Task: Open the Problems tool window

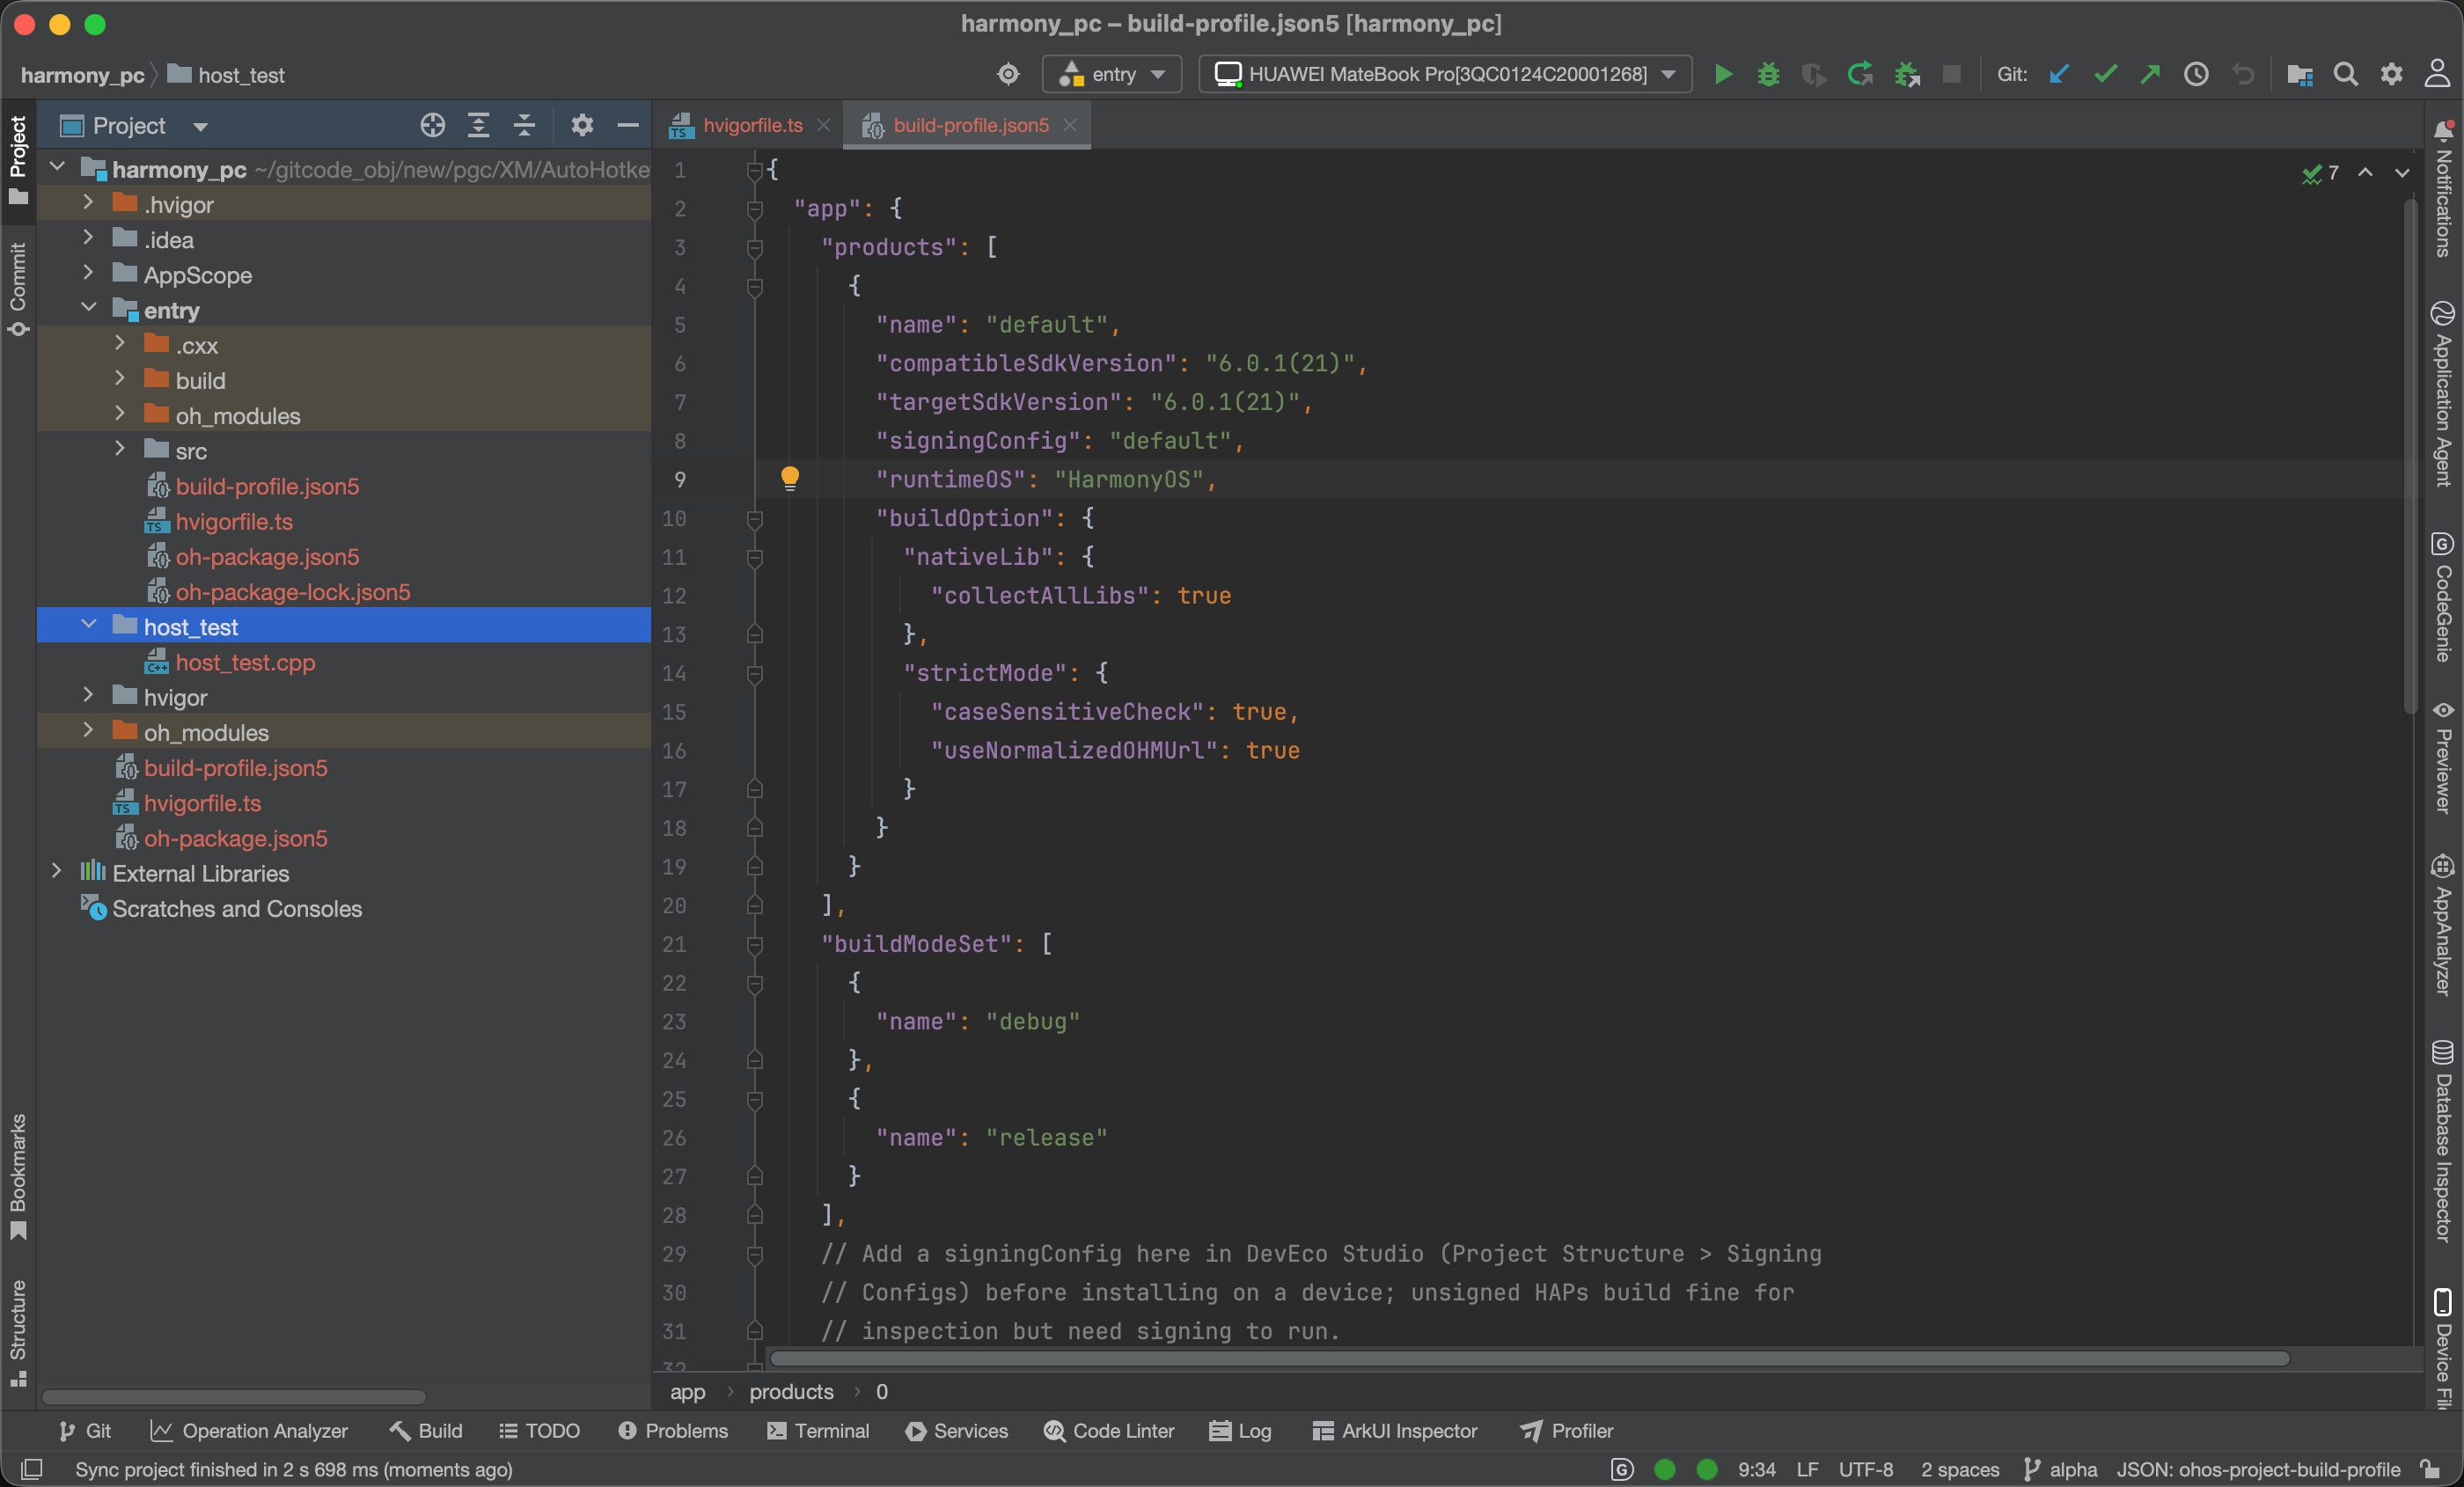Action: coord(673,1430)
